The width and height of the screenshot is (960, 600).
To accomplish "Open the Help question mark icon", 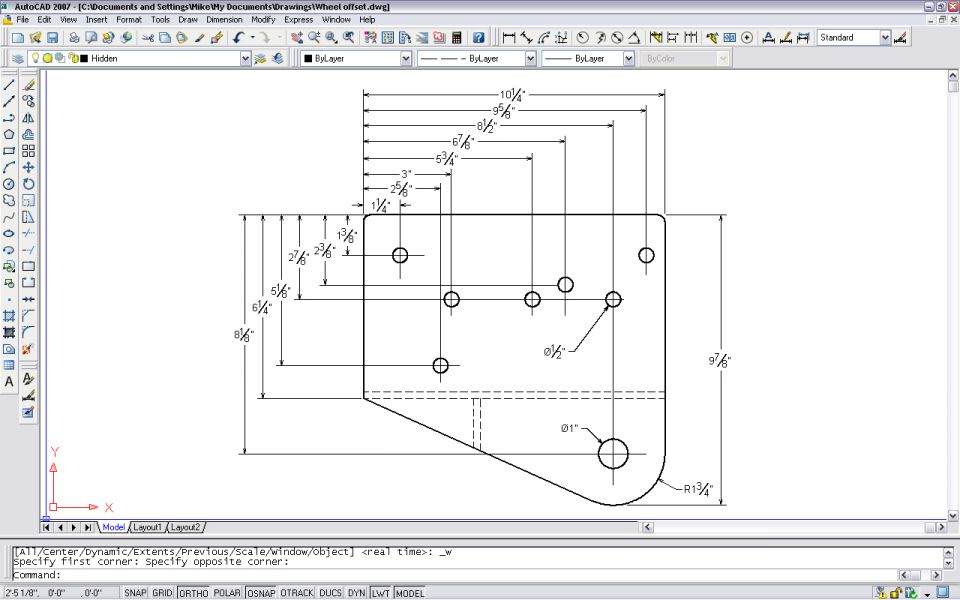I will 479,38.
